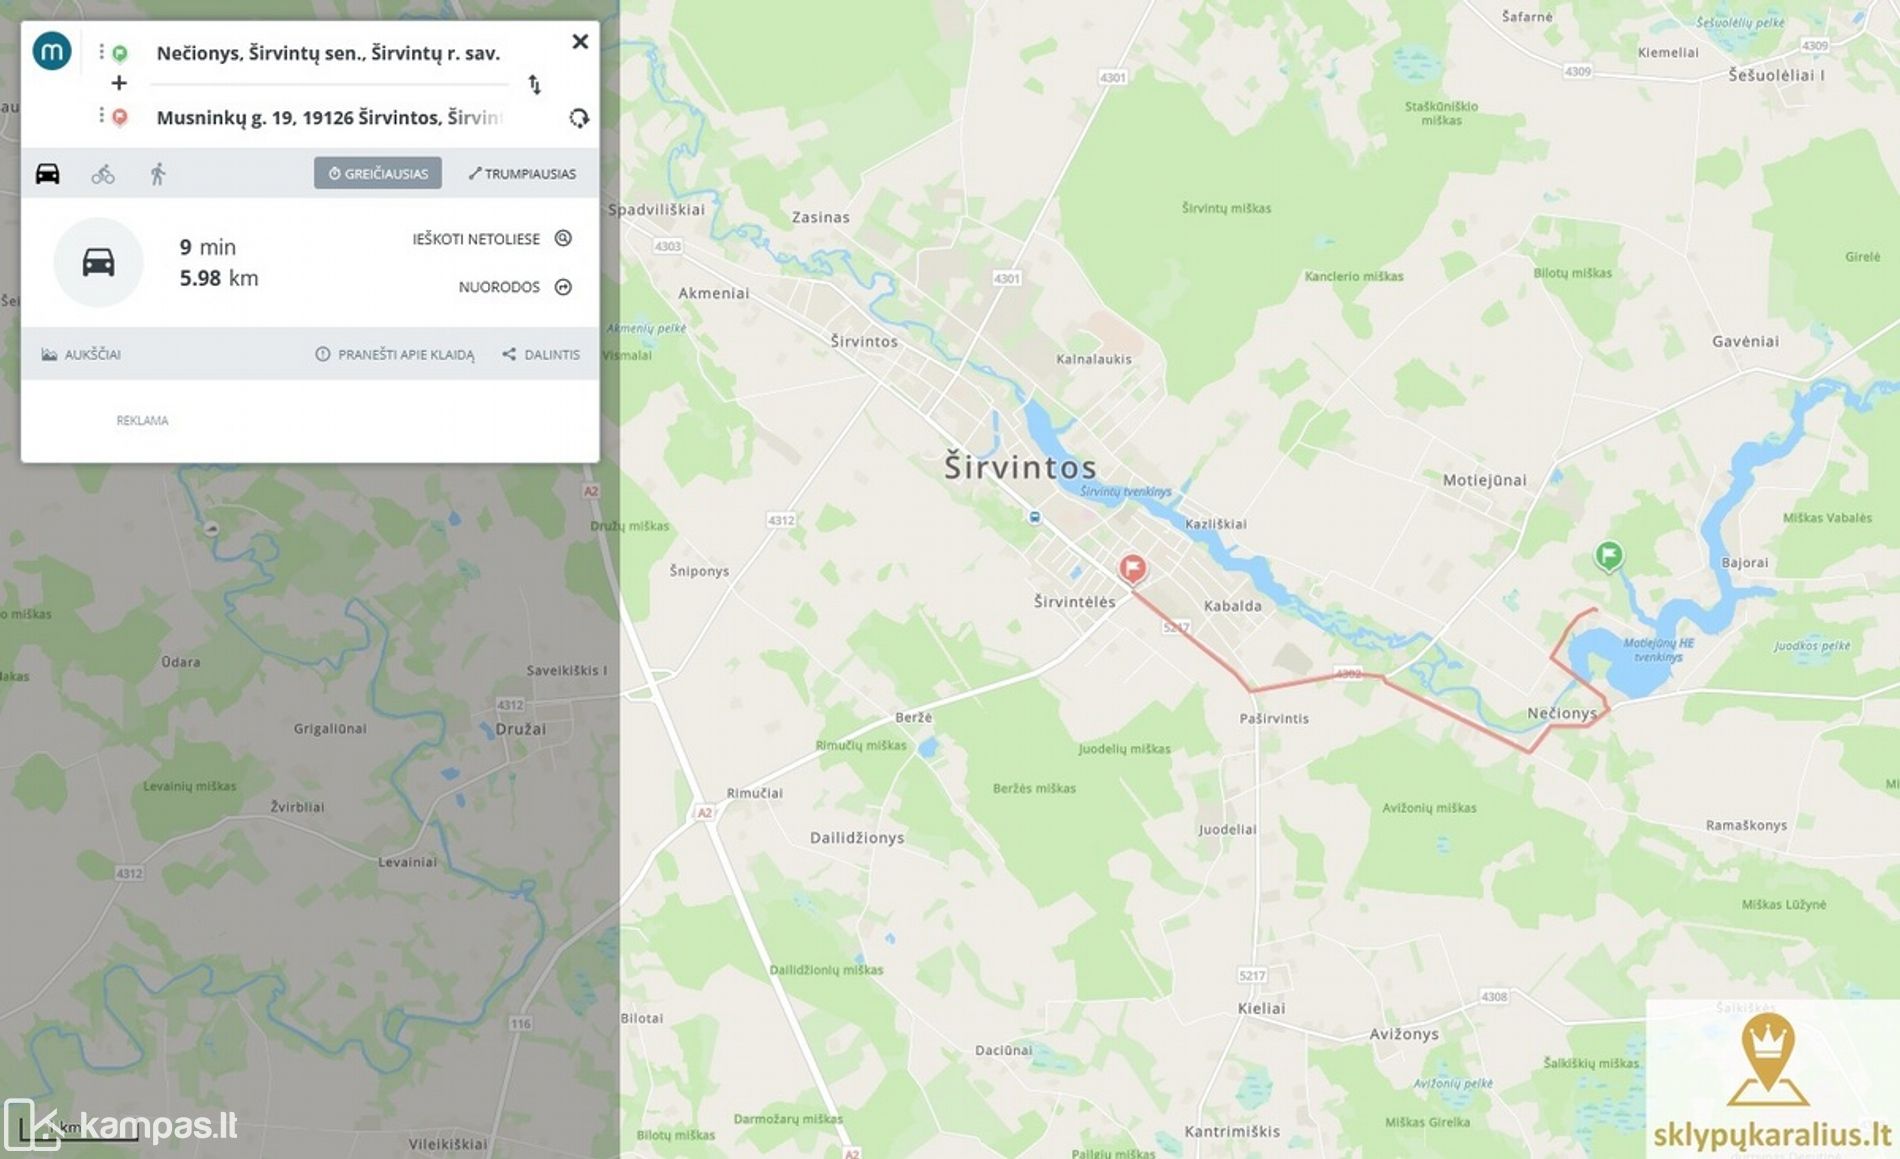Switch to bicycle travel mode

tap(103, 175)
